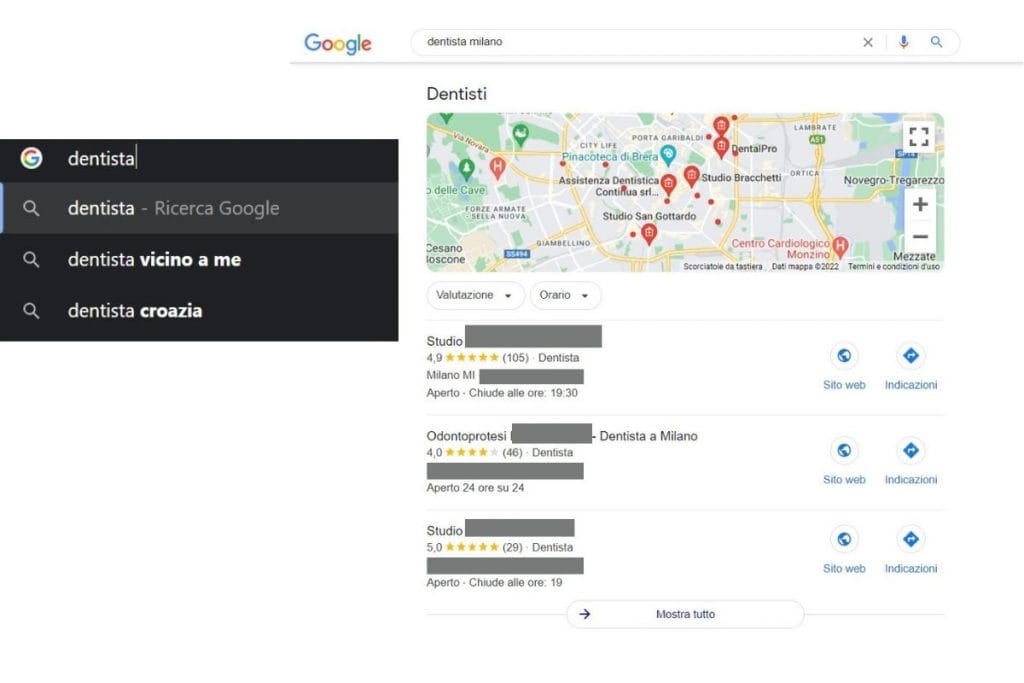Click the DentalPro map pin
This screenshot has width=1024, height=683.
(x=721, y=146)
